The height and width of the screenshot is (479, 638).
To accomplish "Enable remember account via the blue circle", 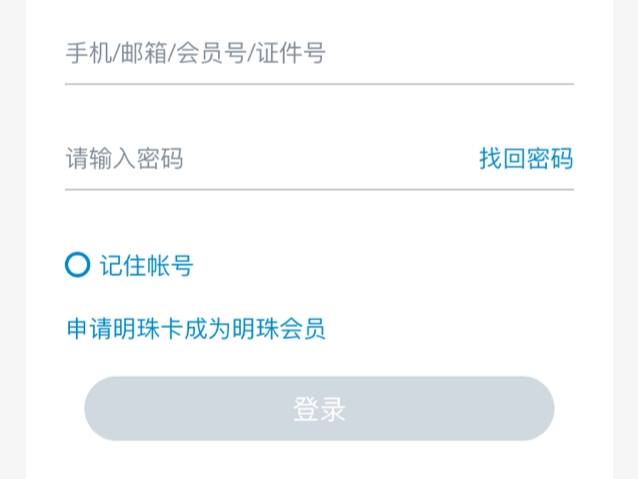I will (x=77, y=265).
